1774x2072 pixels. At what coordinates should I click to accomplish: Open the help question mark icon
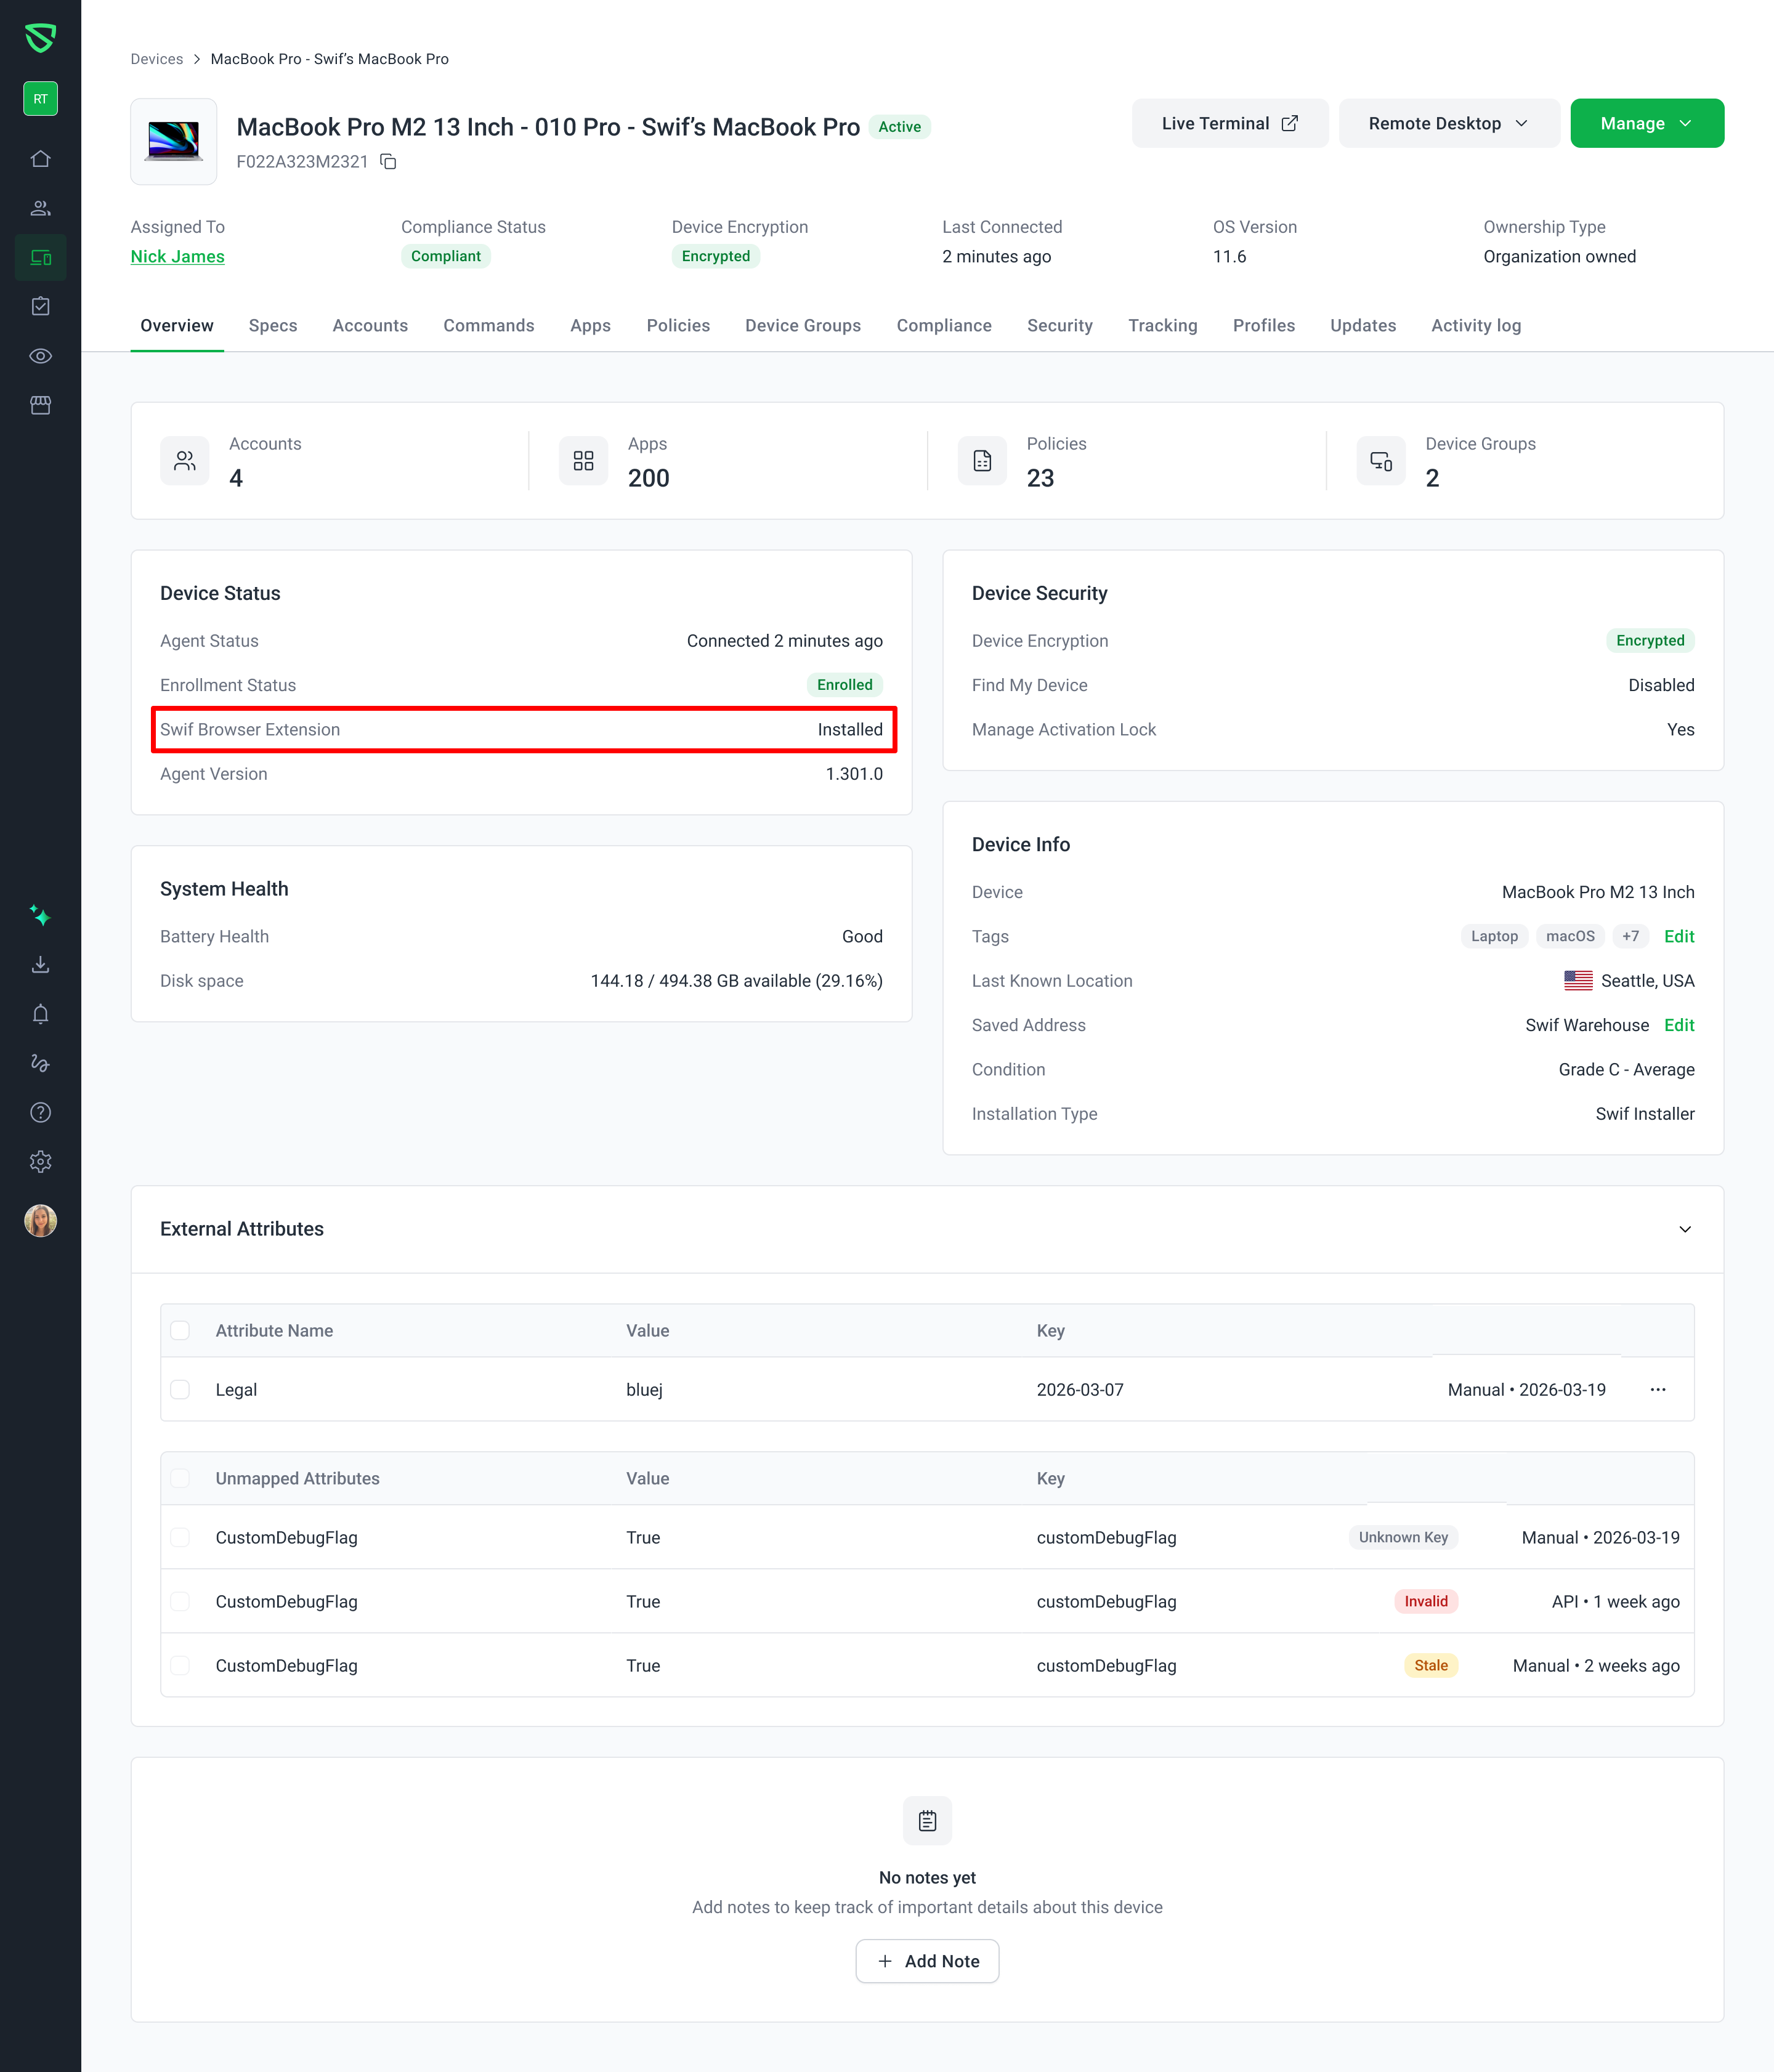tap(40, 1112)
